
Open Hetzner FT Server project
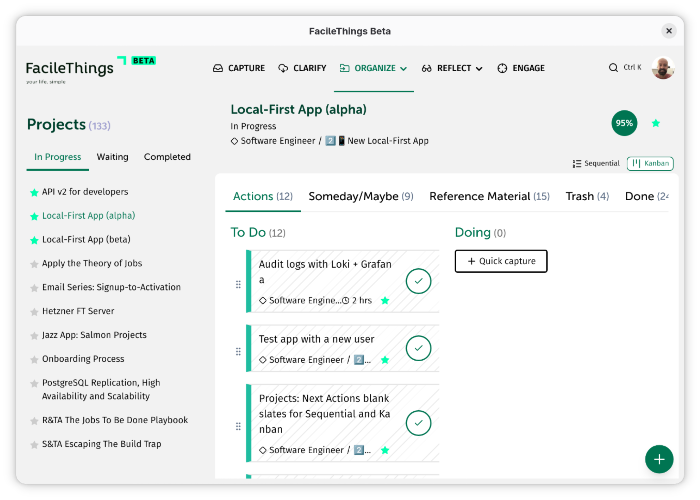coord(78,311)
